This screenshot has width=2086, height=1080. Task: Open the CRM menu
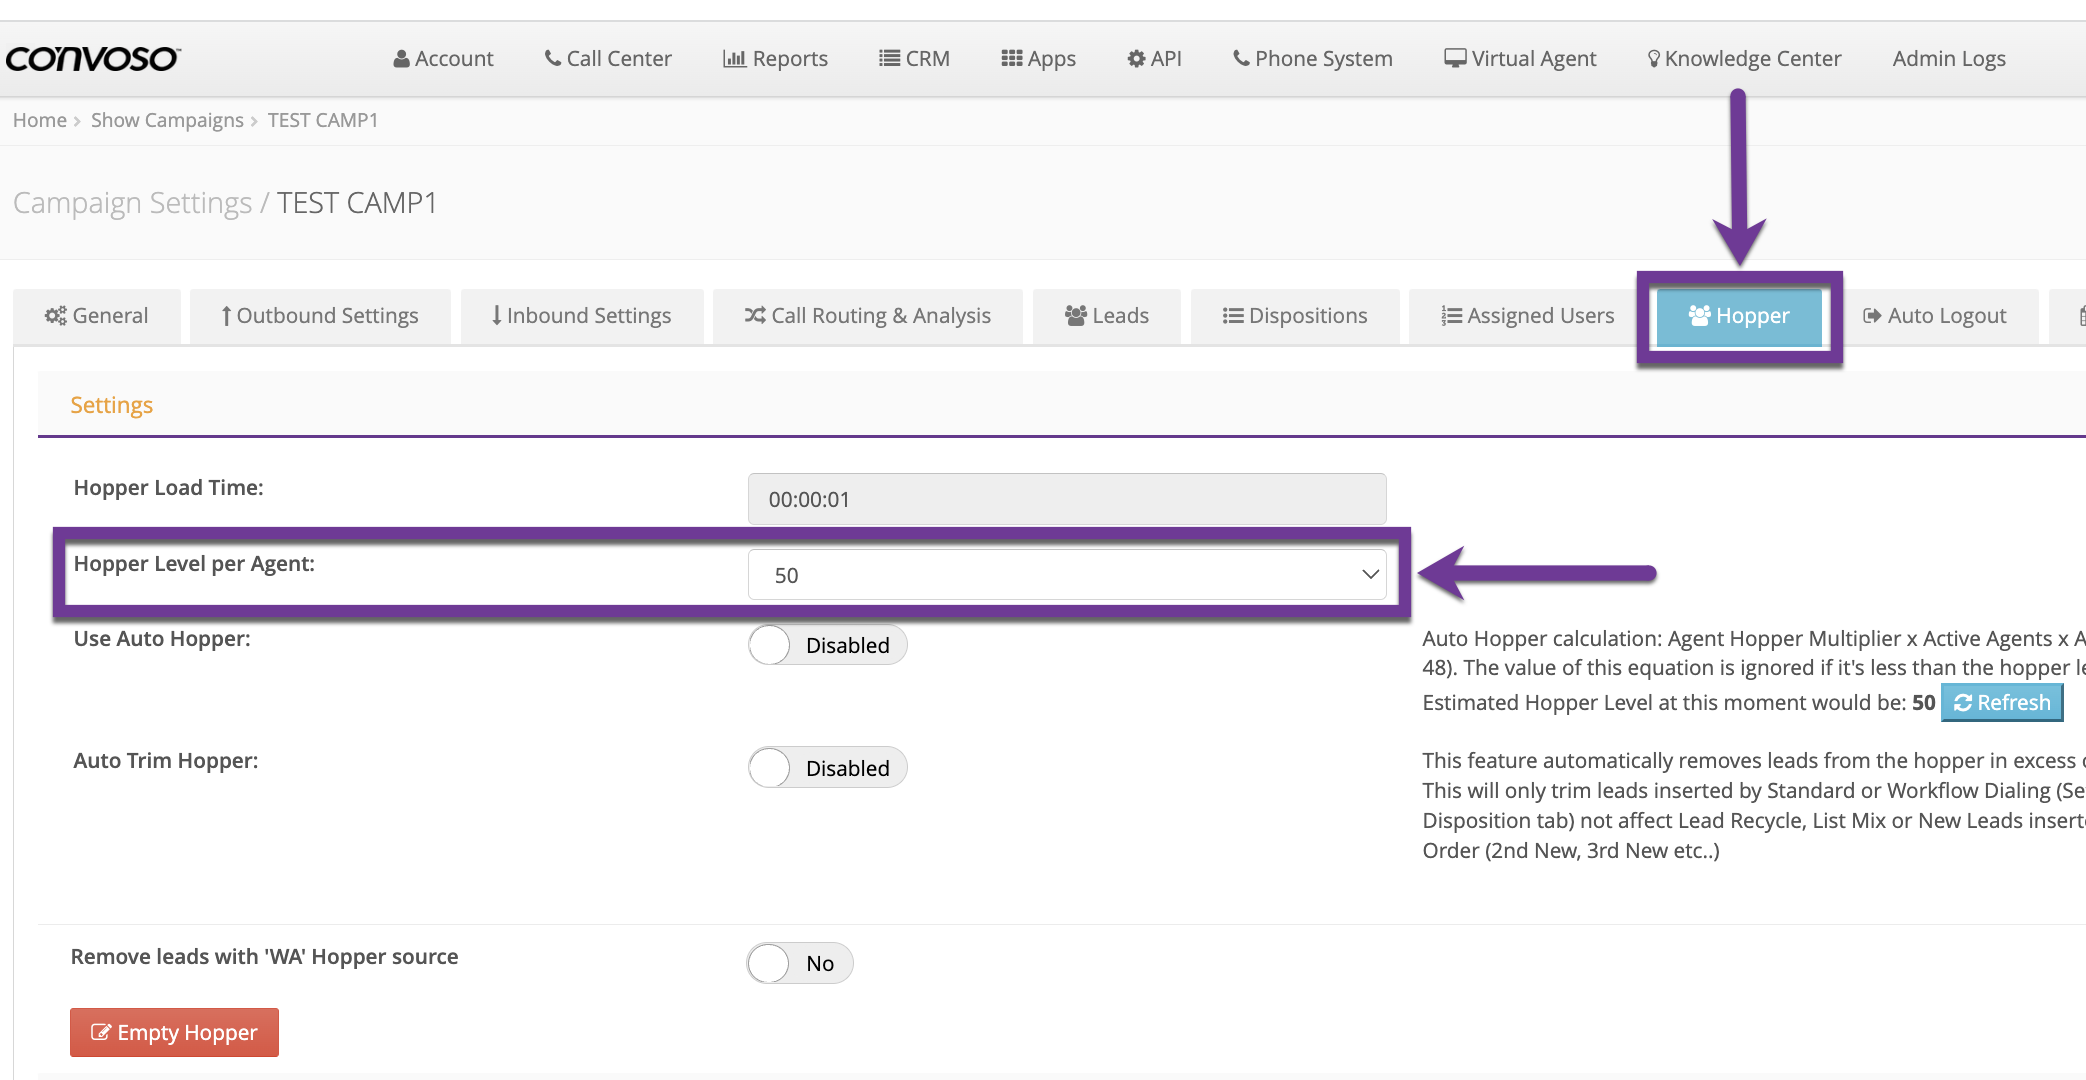(x=914, y=59)
